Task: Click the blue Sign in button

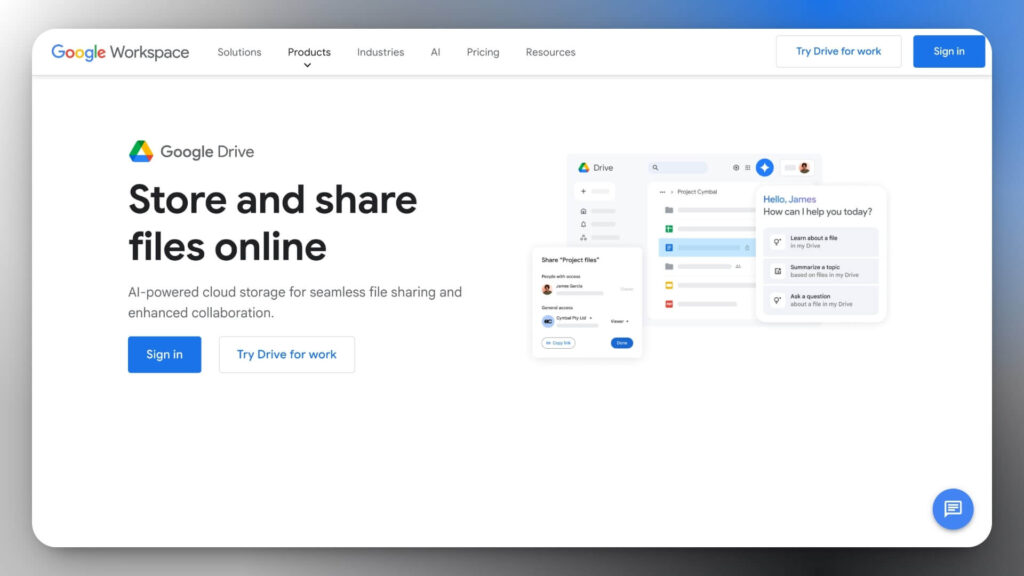Action: click(948, 51)
